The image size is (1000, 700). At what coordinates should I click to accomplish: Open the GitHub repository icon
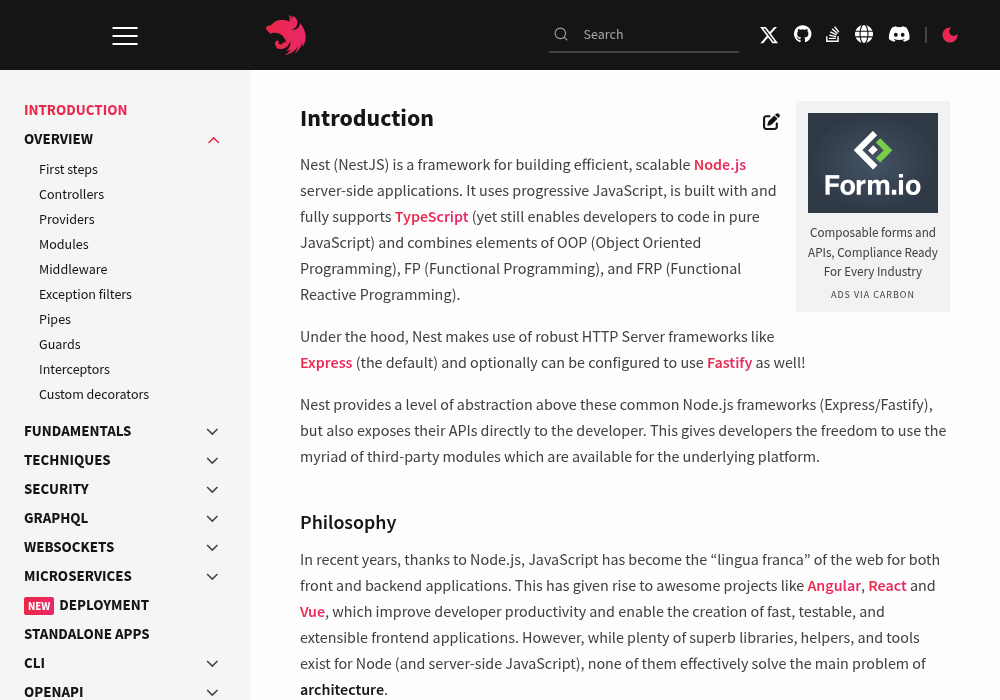[x=802, y=34]
